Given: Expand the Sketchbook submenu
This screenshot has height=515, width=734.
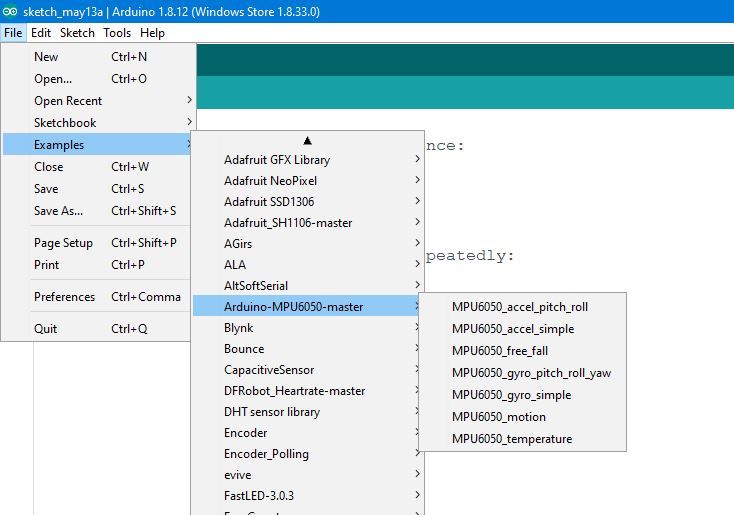Looking at the screenshot, I should pos(98,123).
